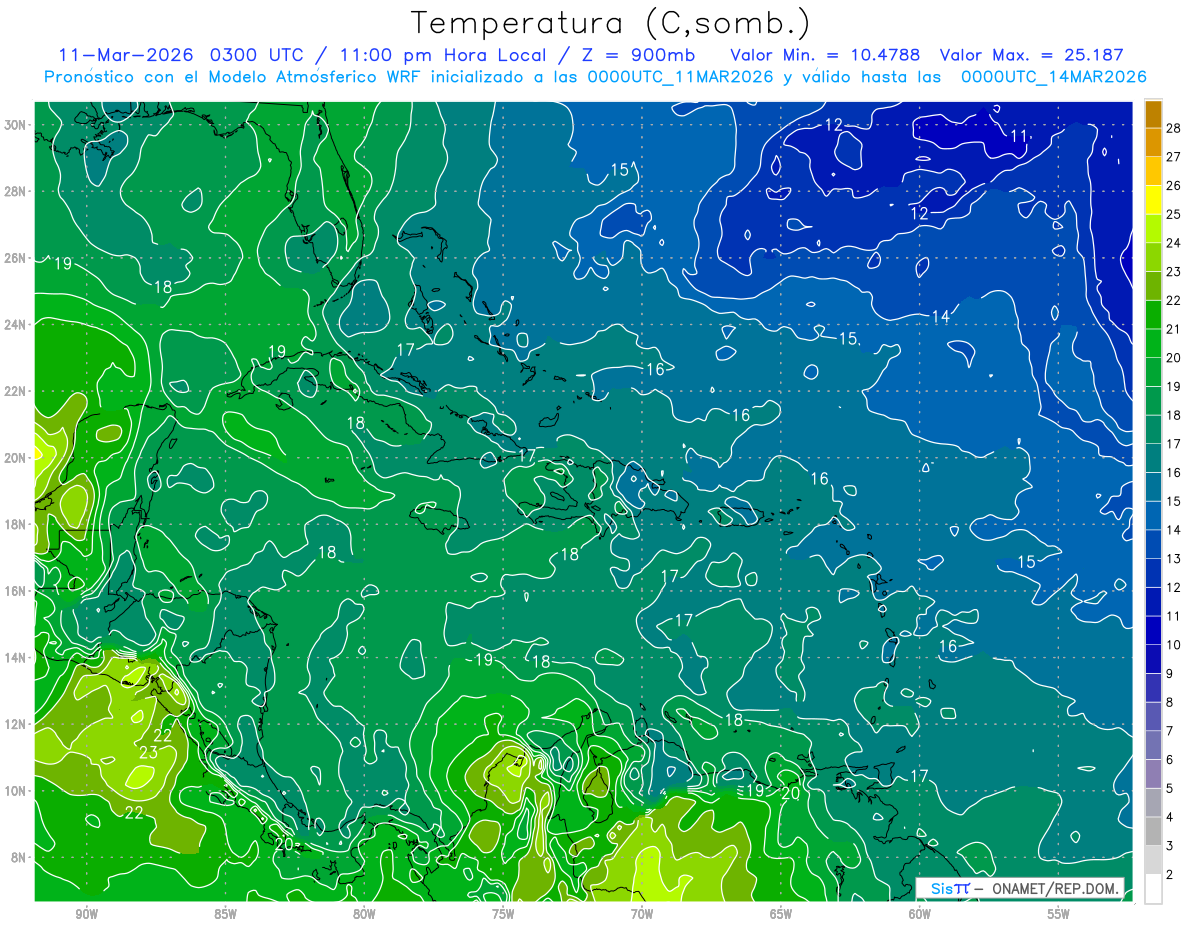Click the title Temperatura (C,somb.)
The width and height of the screenshot is (1200, 927).
click(611, 24)
